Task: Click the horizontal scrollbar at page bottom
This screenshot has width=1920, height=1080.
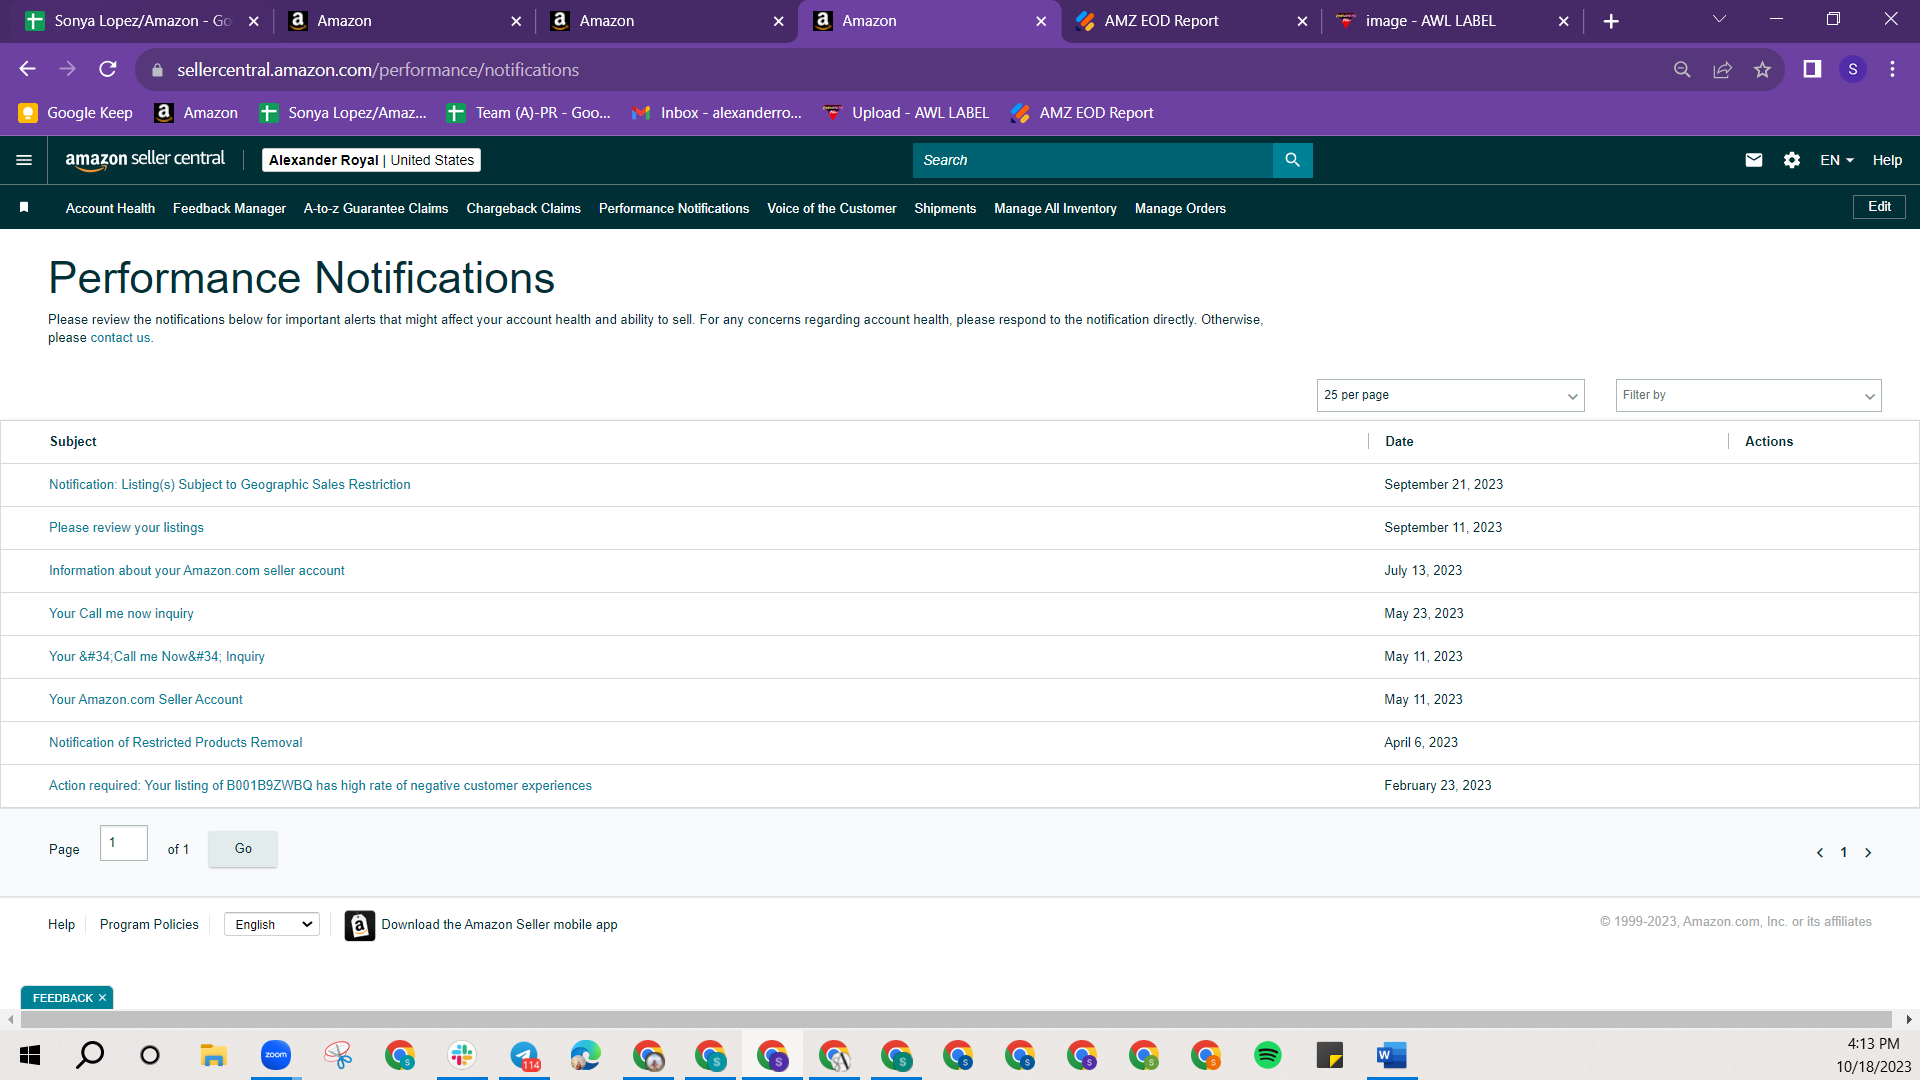Action: coord(956,1019)
